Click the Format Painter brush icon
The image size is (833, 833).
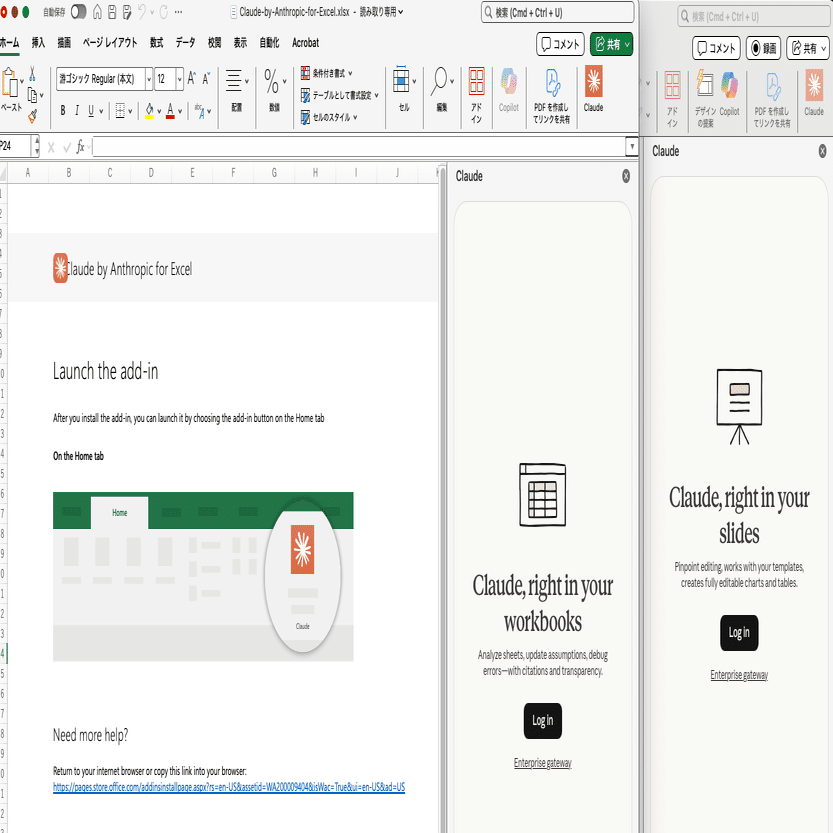pos(32,116)
